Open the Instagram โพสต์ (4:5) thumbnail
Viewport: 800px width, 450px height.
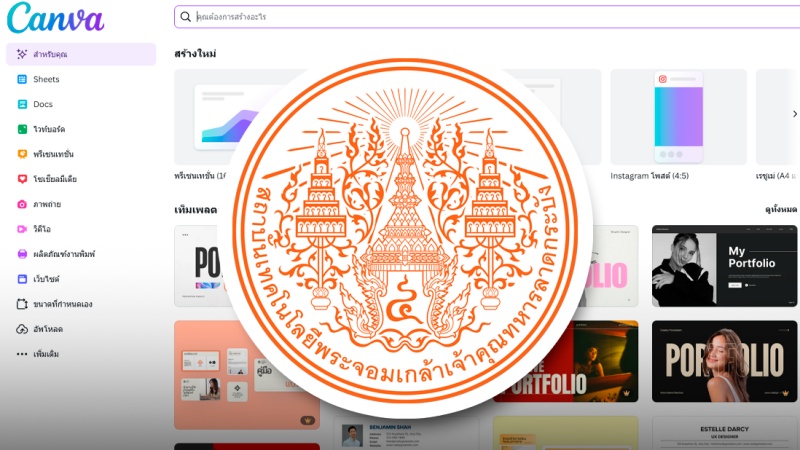(x=679, y=117)
